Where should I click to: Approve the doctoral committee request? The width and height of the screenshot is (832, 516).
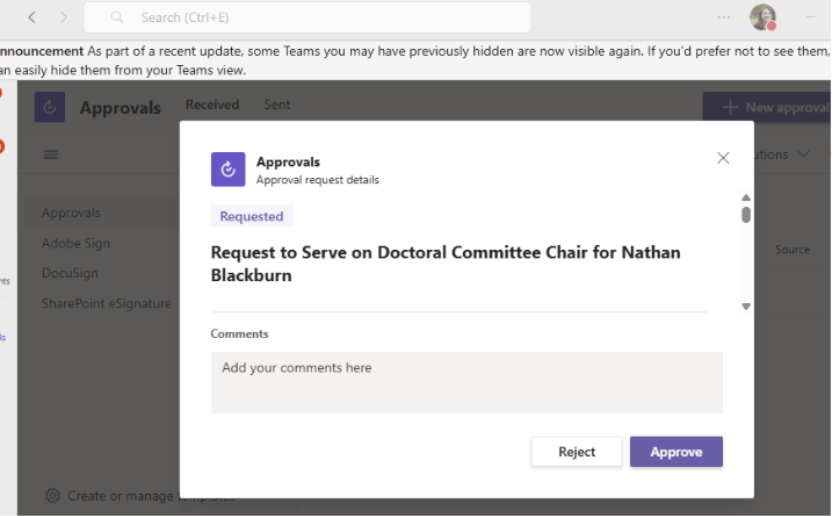pyautogui.click(x=676, y=452)
